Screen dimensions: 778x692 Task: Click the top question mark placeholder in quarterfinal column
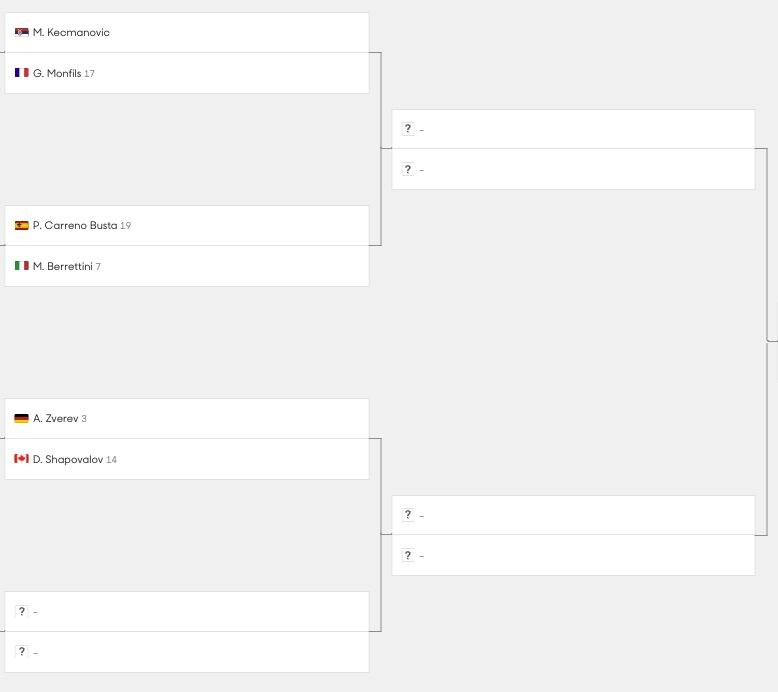click(407, 128)
